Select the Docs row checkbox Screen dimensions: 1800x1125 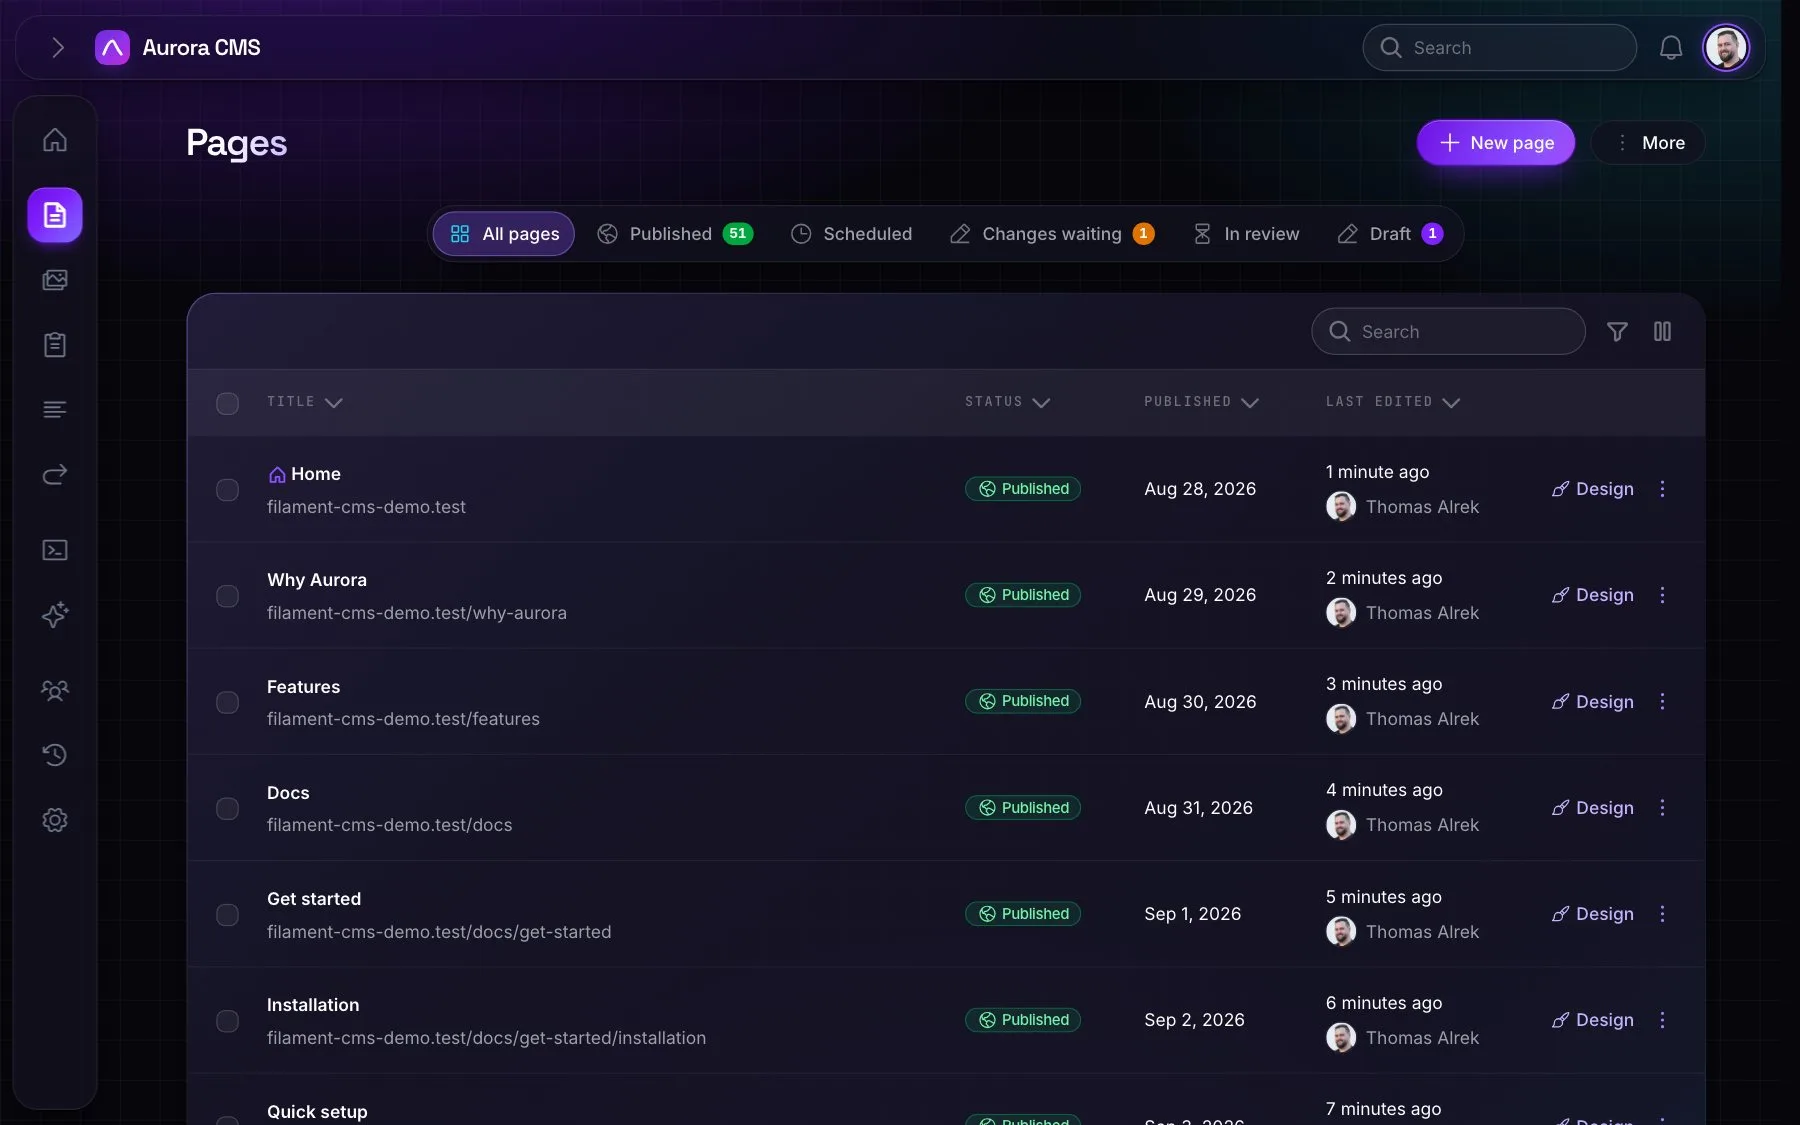tap(228, 808)
